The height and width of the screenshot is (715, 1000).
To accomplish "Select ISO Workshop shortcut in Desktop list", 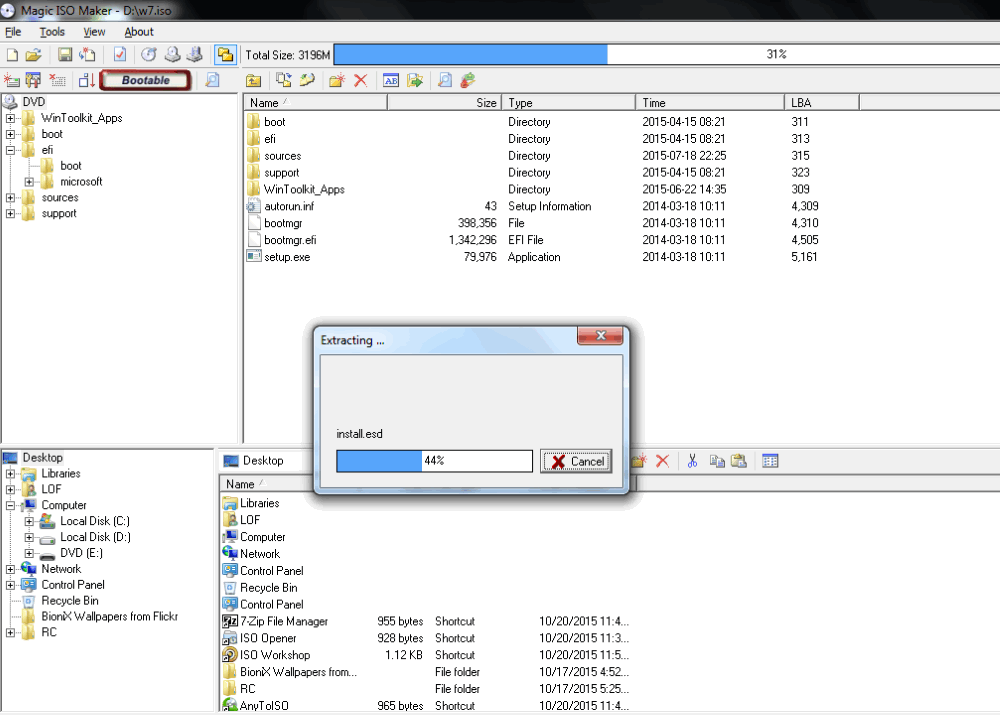I will coord(275,655).
